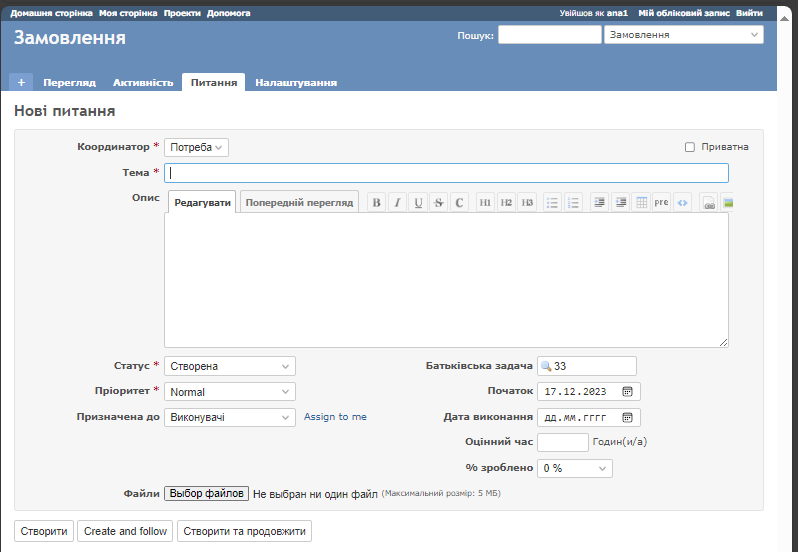Screen dimensions: 798x552
Task: Expand the % зроблено dropdown
Action: [x=574, y=468]
